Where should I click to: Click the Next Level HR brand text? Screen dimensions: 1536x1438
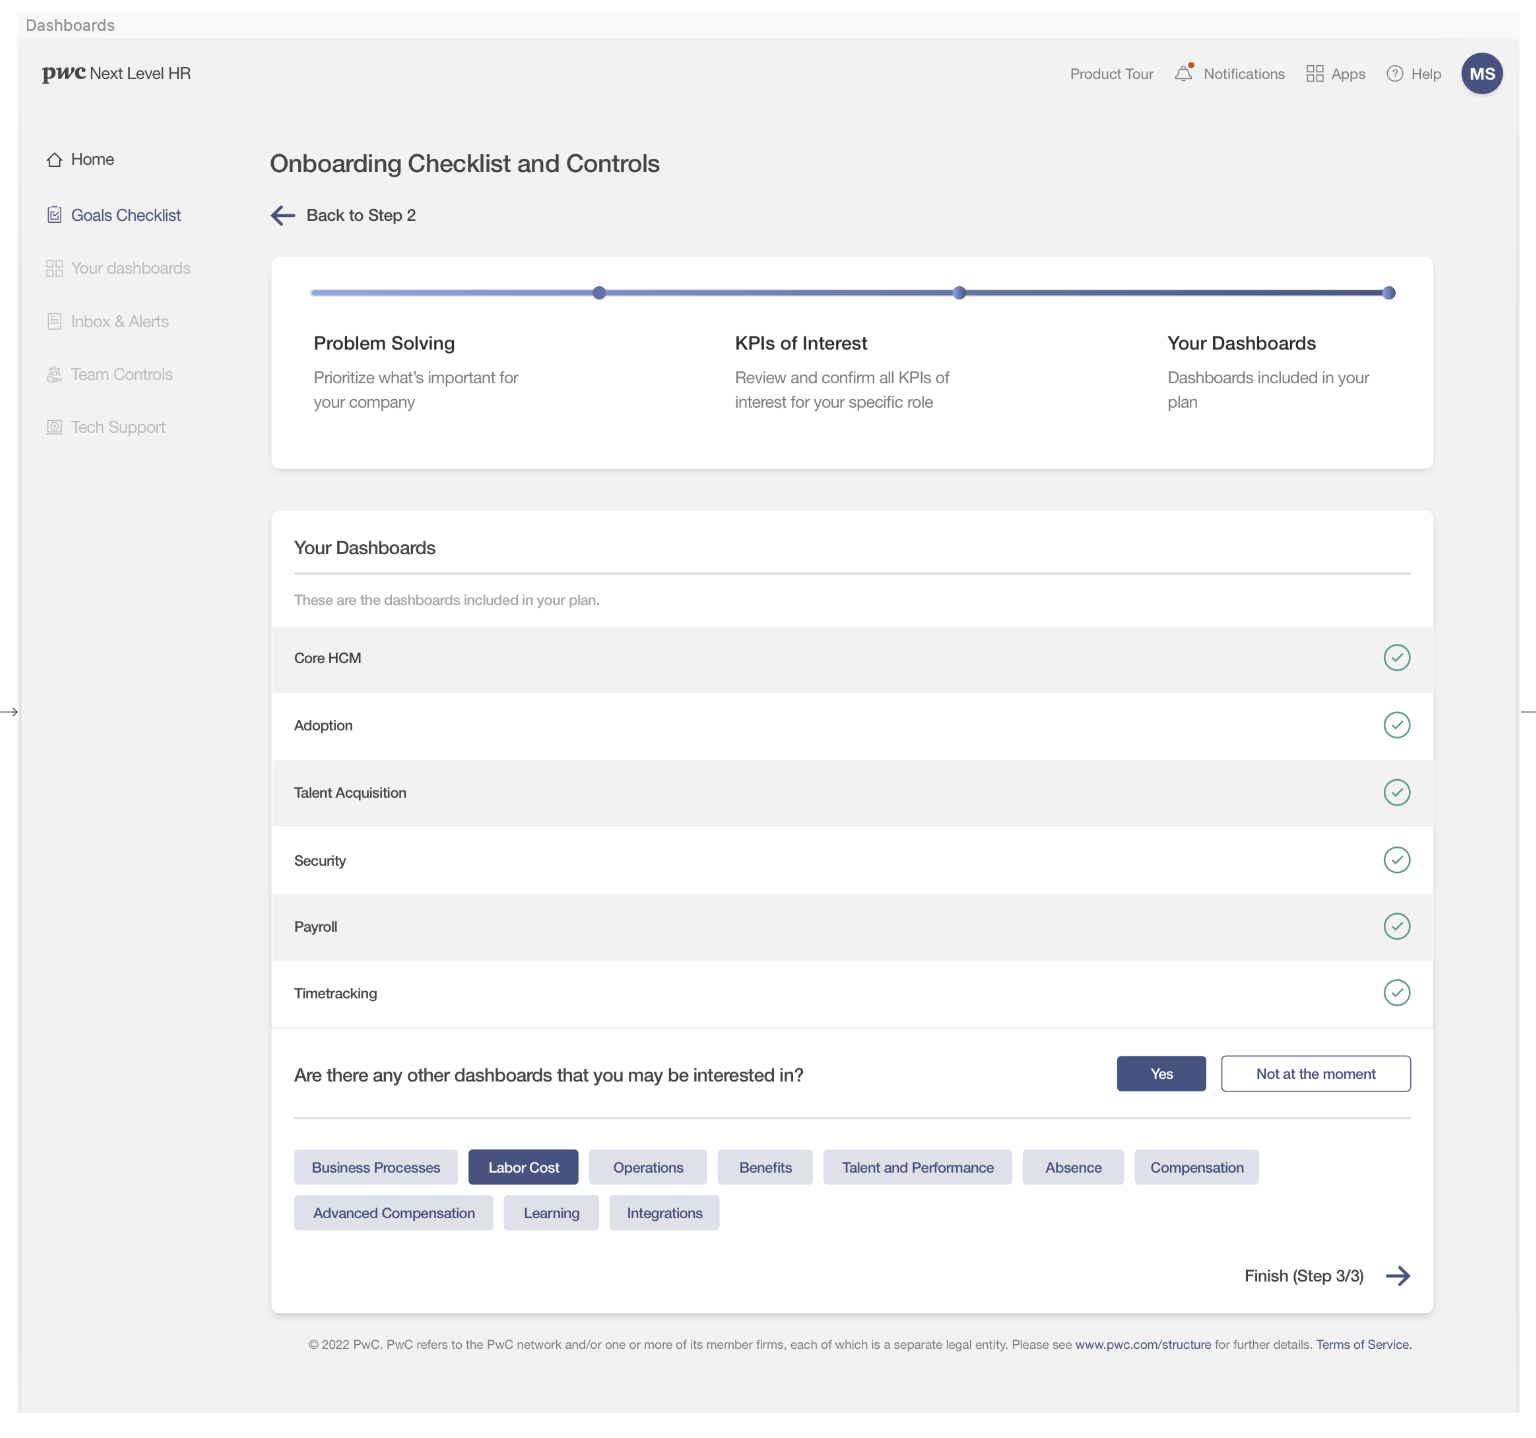140,73
